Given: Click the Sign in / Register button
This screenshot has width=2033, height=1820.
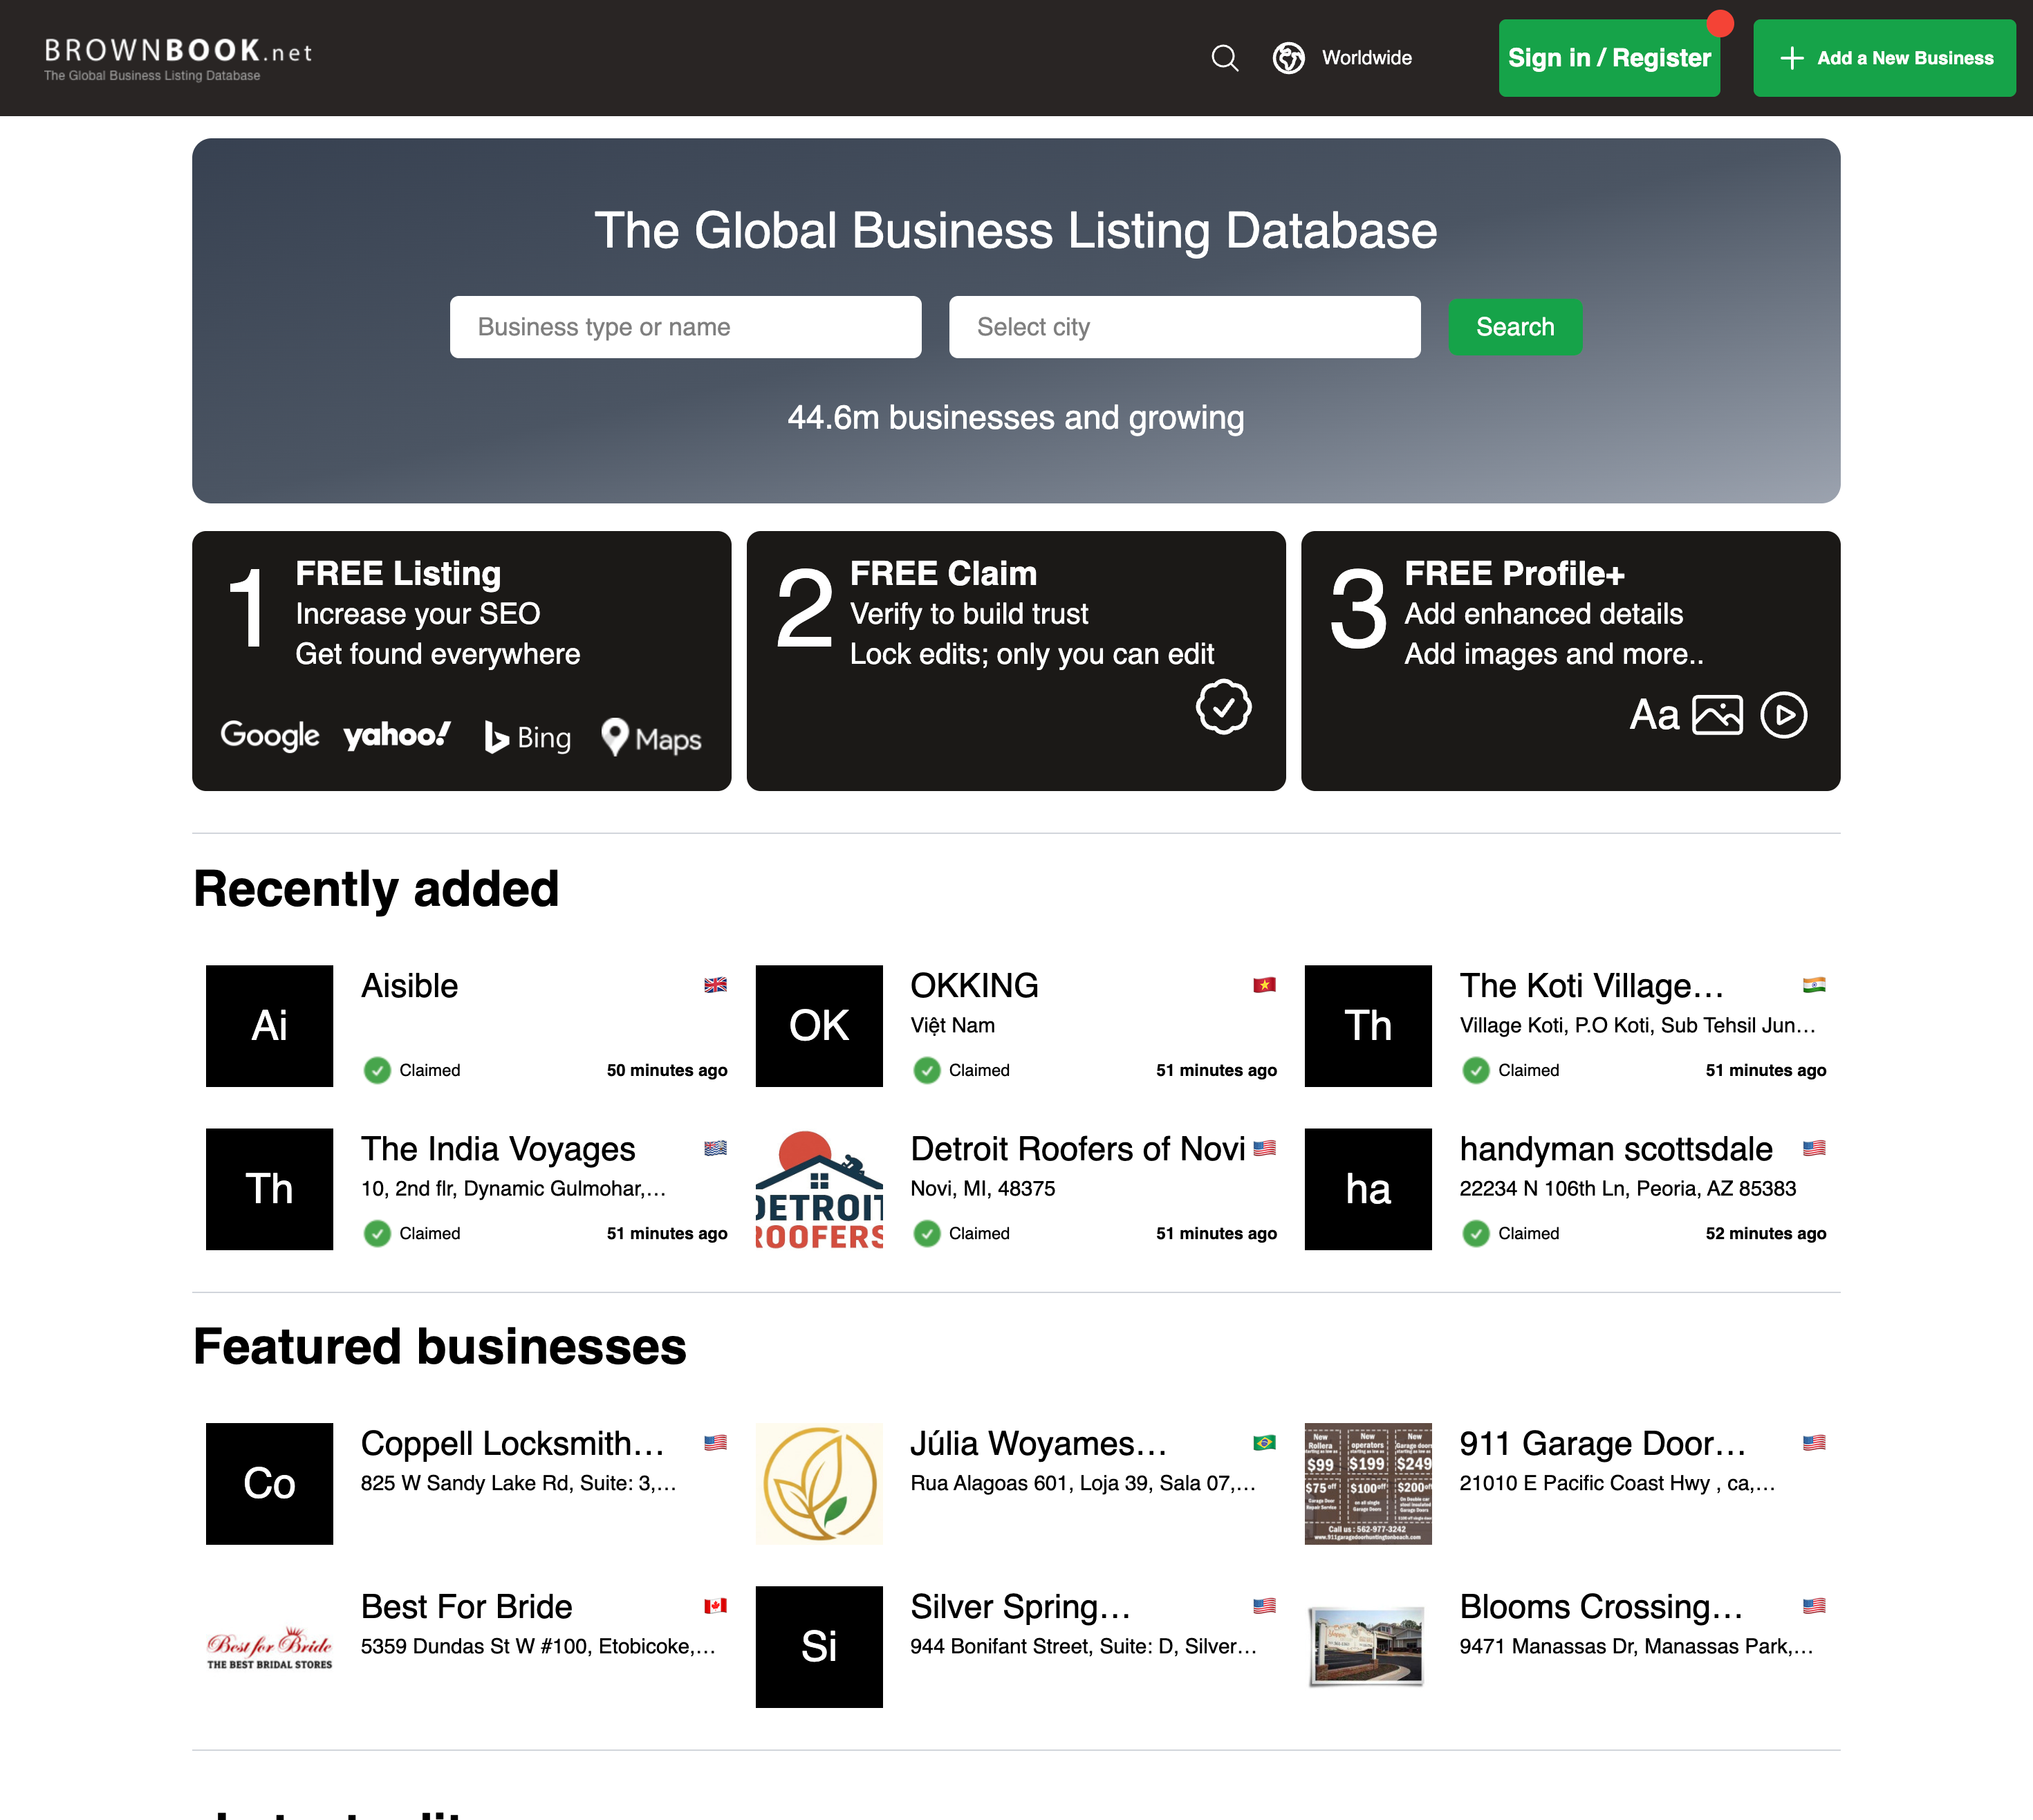Looking at the screenshot, I should point(1609,58).
